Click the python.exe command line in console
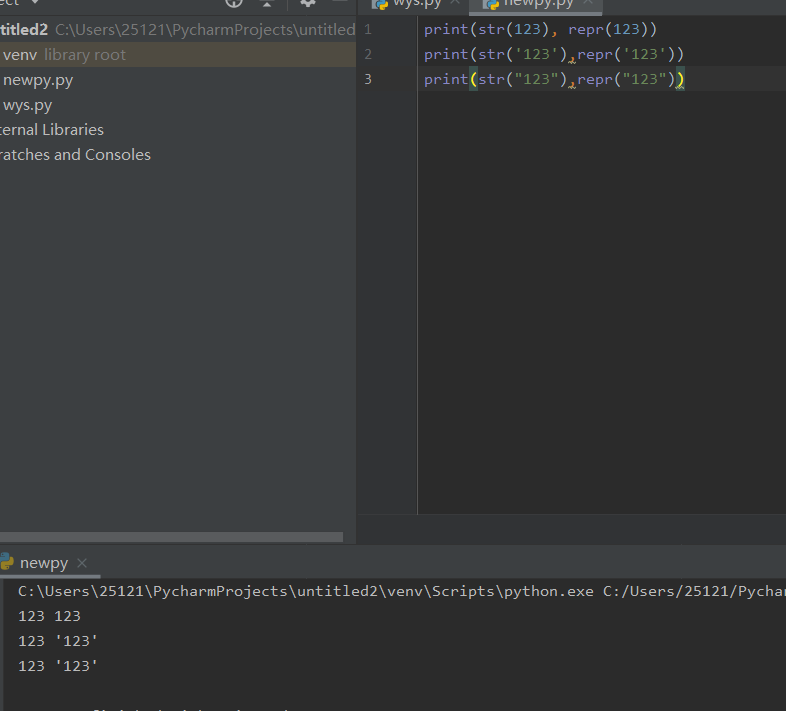This screenshot has width=786, height=711. 402,592
